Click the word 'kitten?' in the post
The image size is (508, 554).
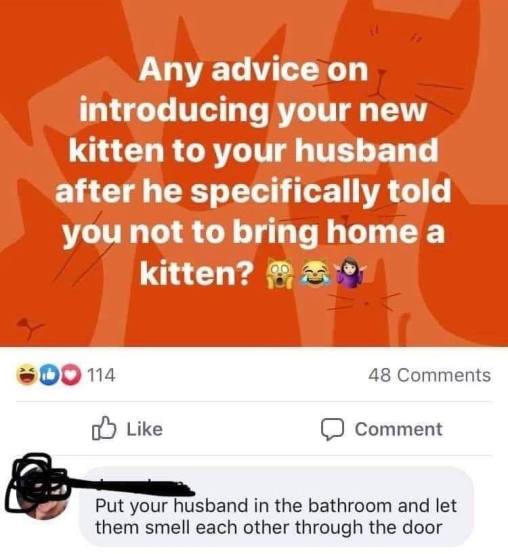[x=197, y=273]
